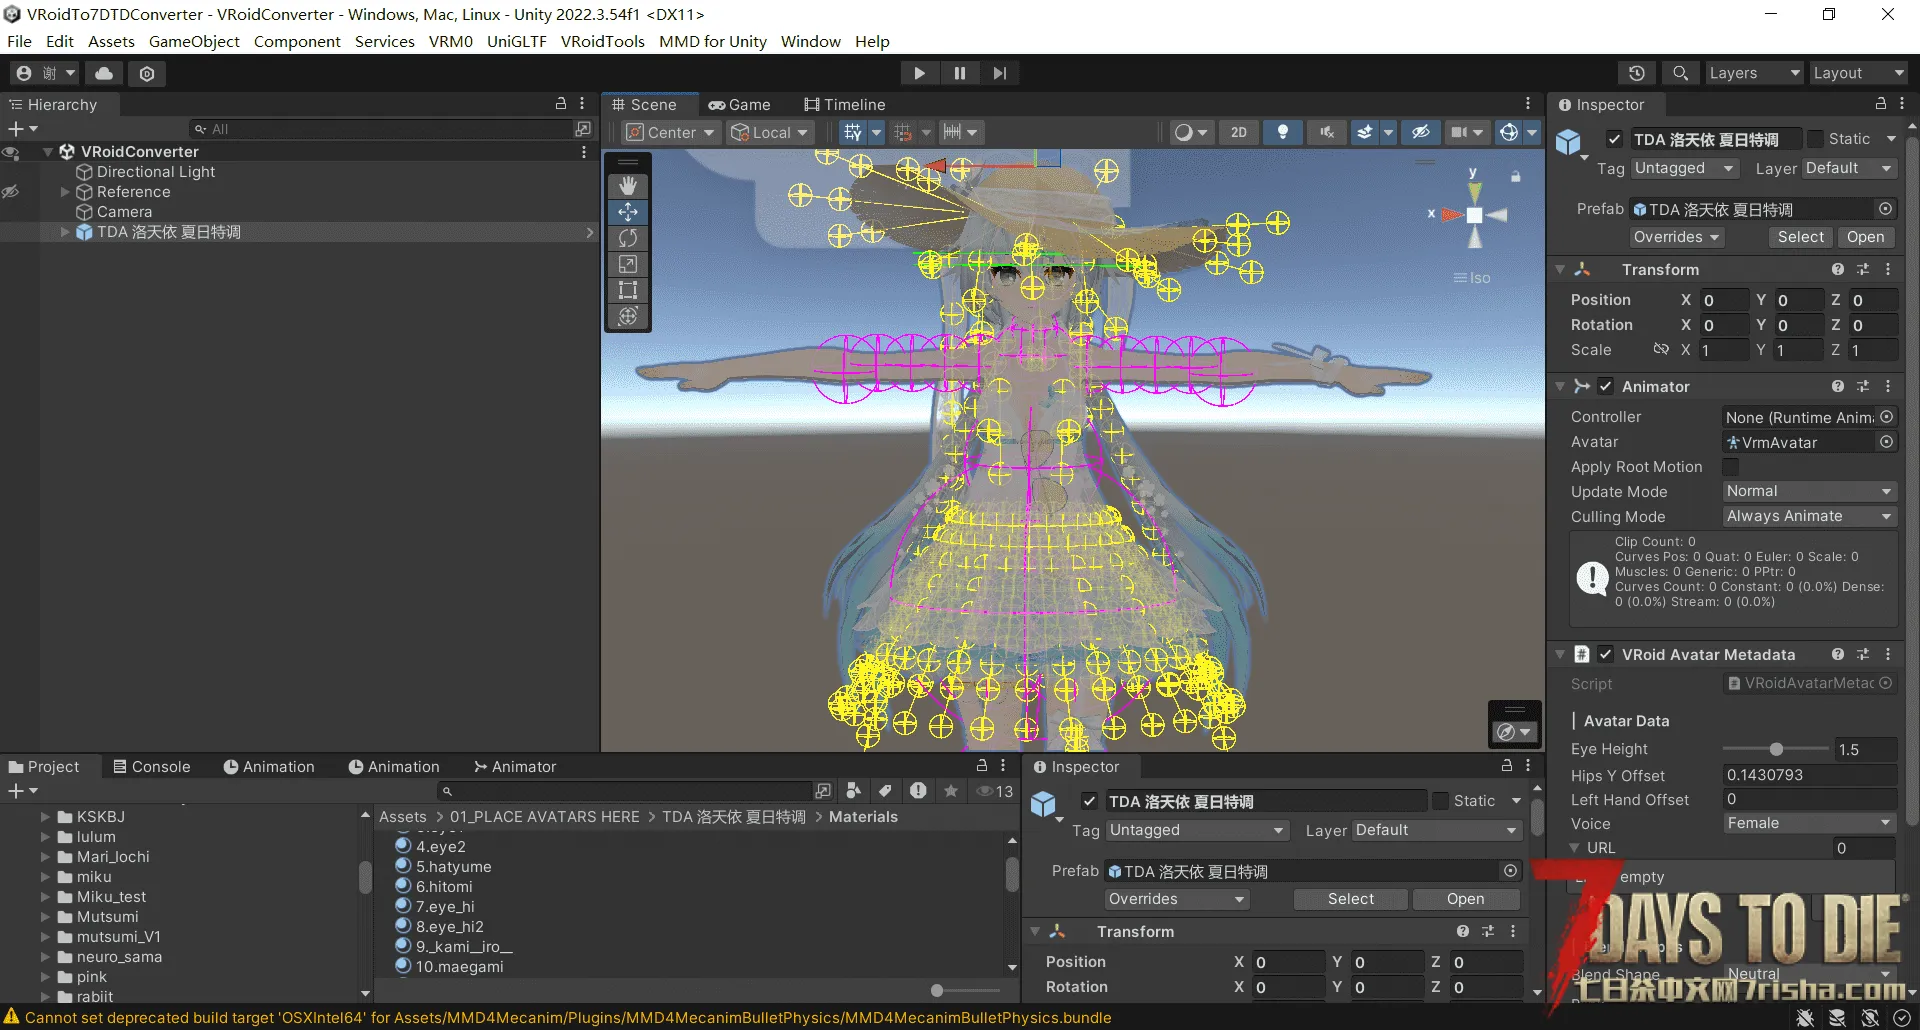The width and height of the screenshot is (1920, 1030).
Task: Select the Hand view tool
Action: [628, 186]
